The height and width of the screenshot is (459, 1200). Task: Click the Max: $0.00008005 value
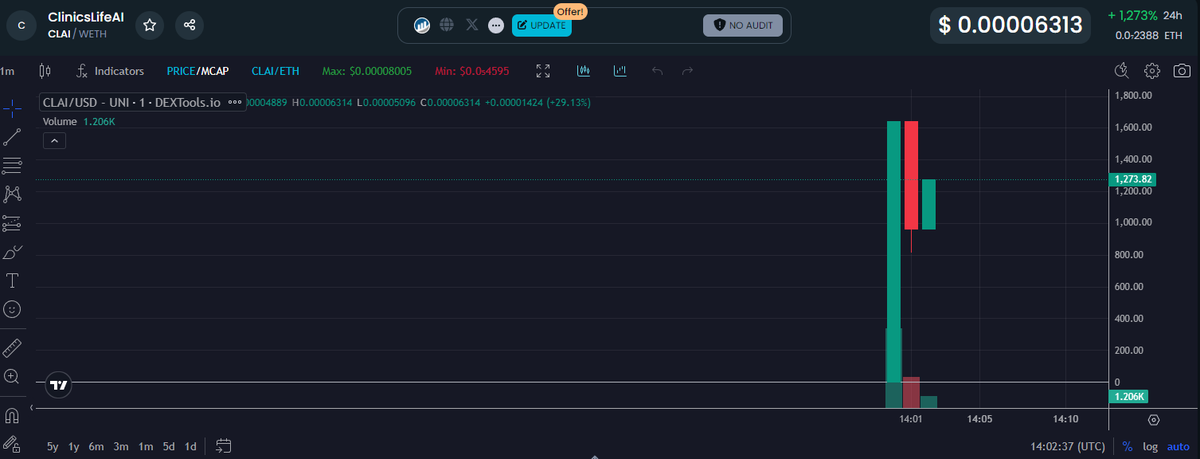pyautogui.click(x=367, y=71)
